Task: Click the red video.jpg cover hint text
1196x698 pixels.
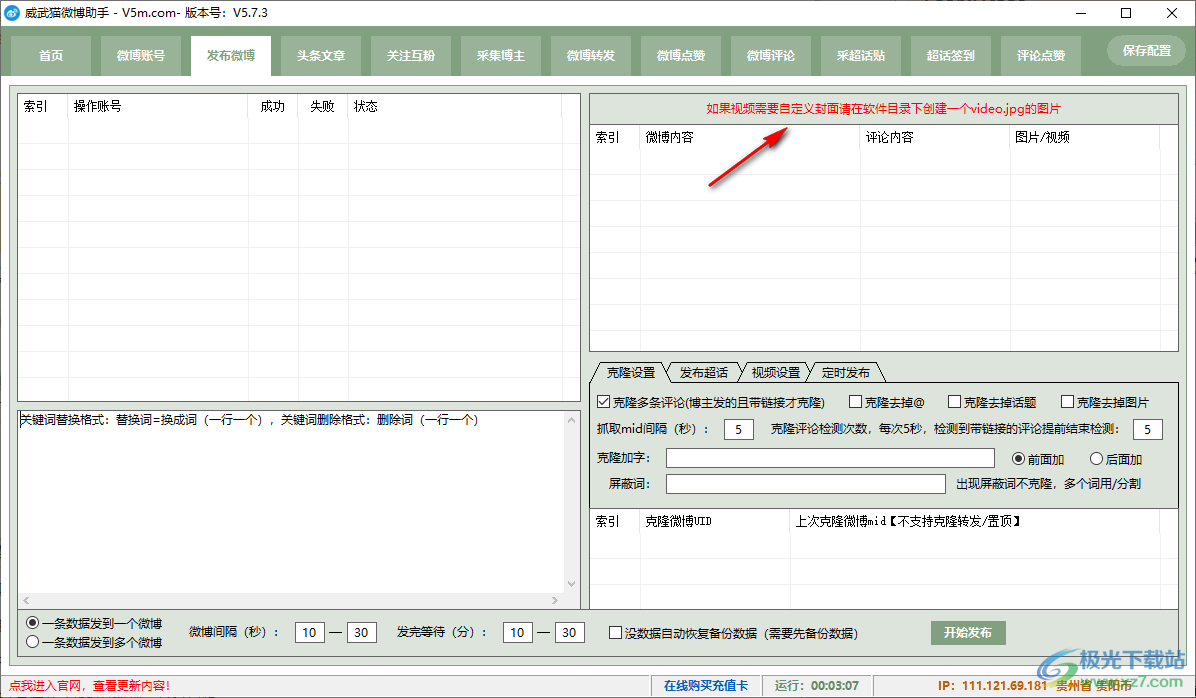Action: click(883, 108)
